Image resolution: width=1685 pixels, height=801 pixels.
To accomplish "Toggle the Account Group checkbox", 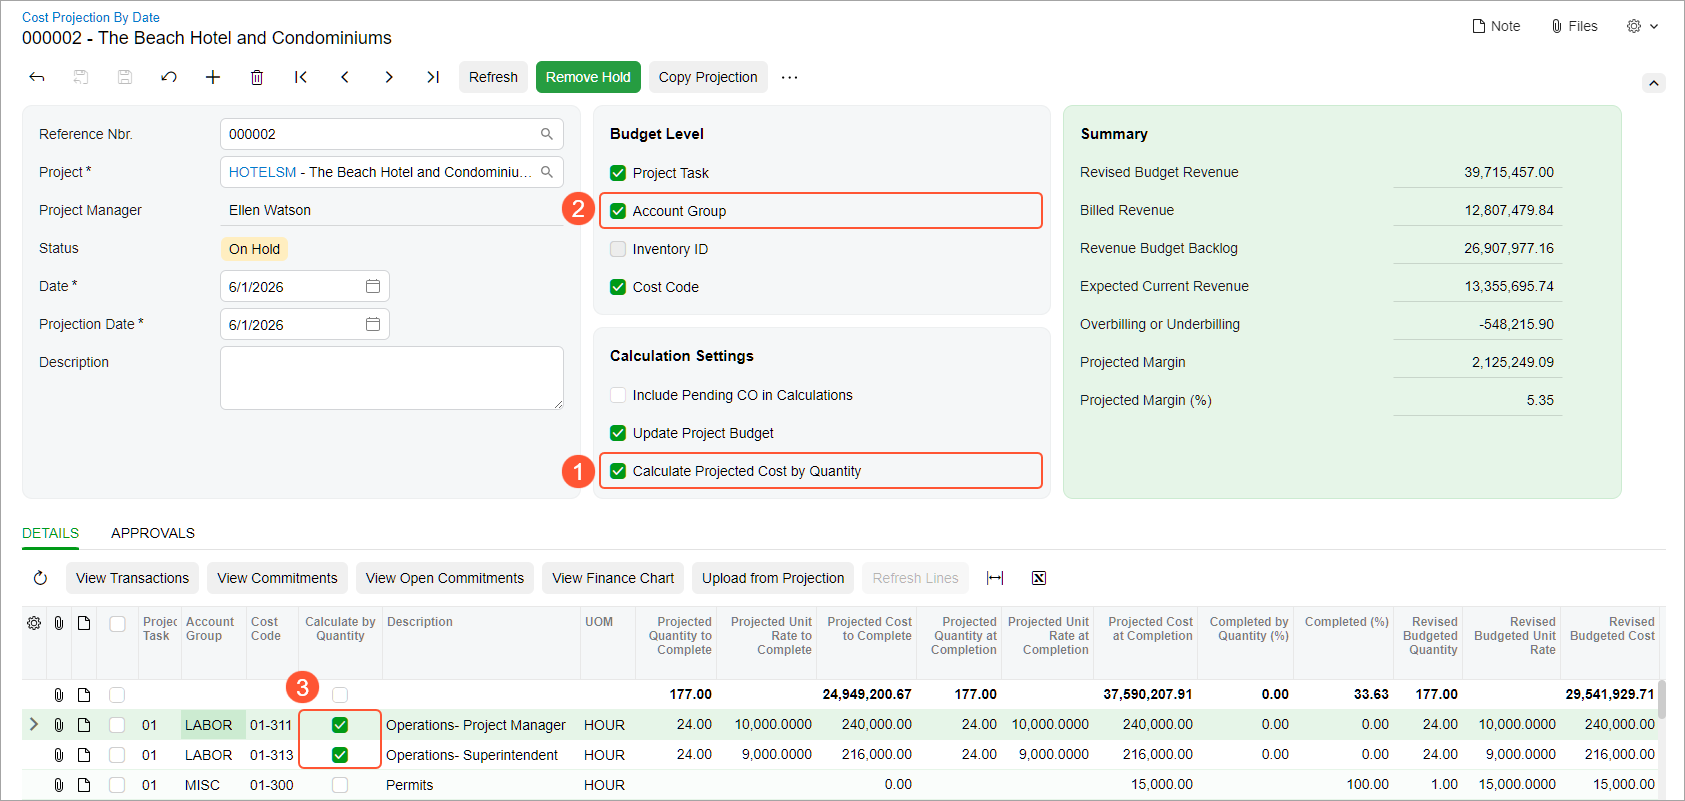I will pyautogui.click(x=618, y=211).
